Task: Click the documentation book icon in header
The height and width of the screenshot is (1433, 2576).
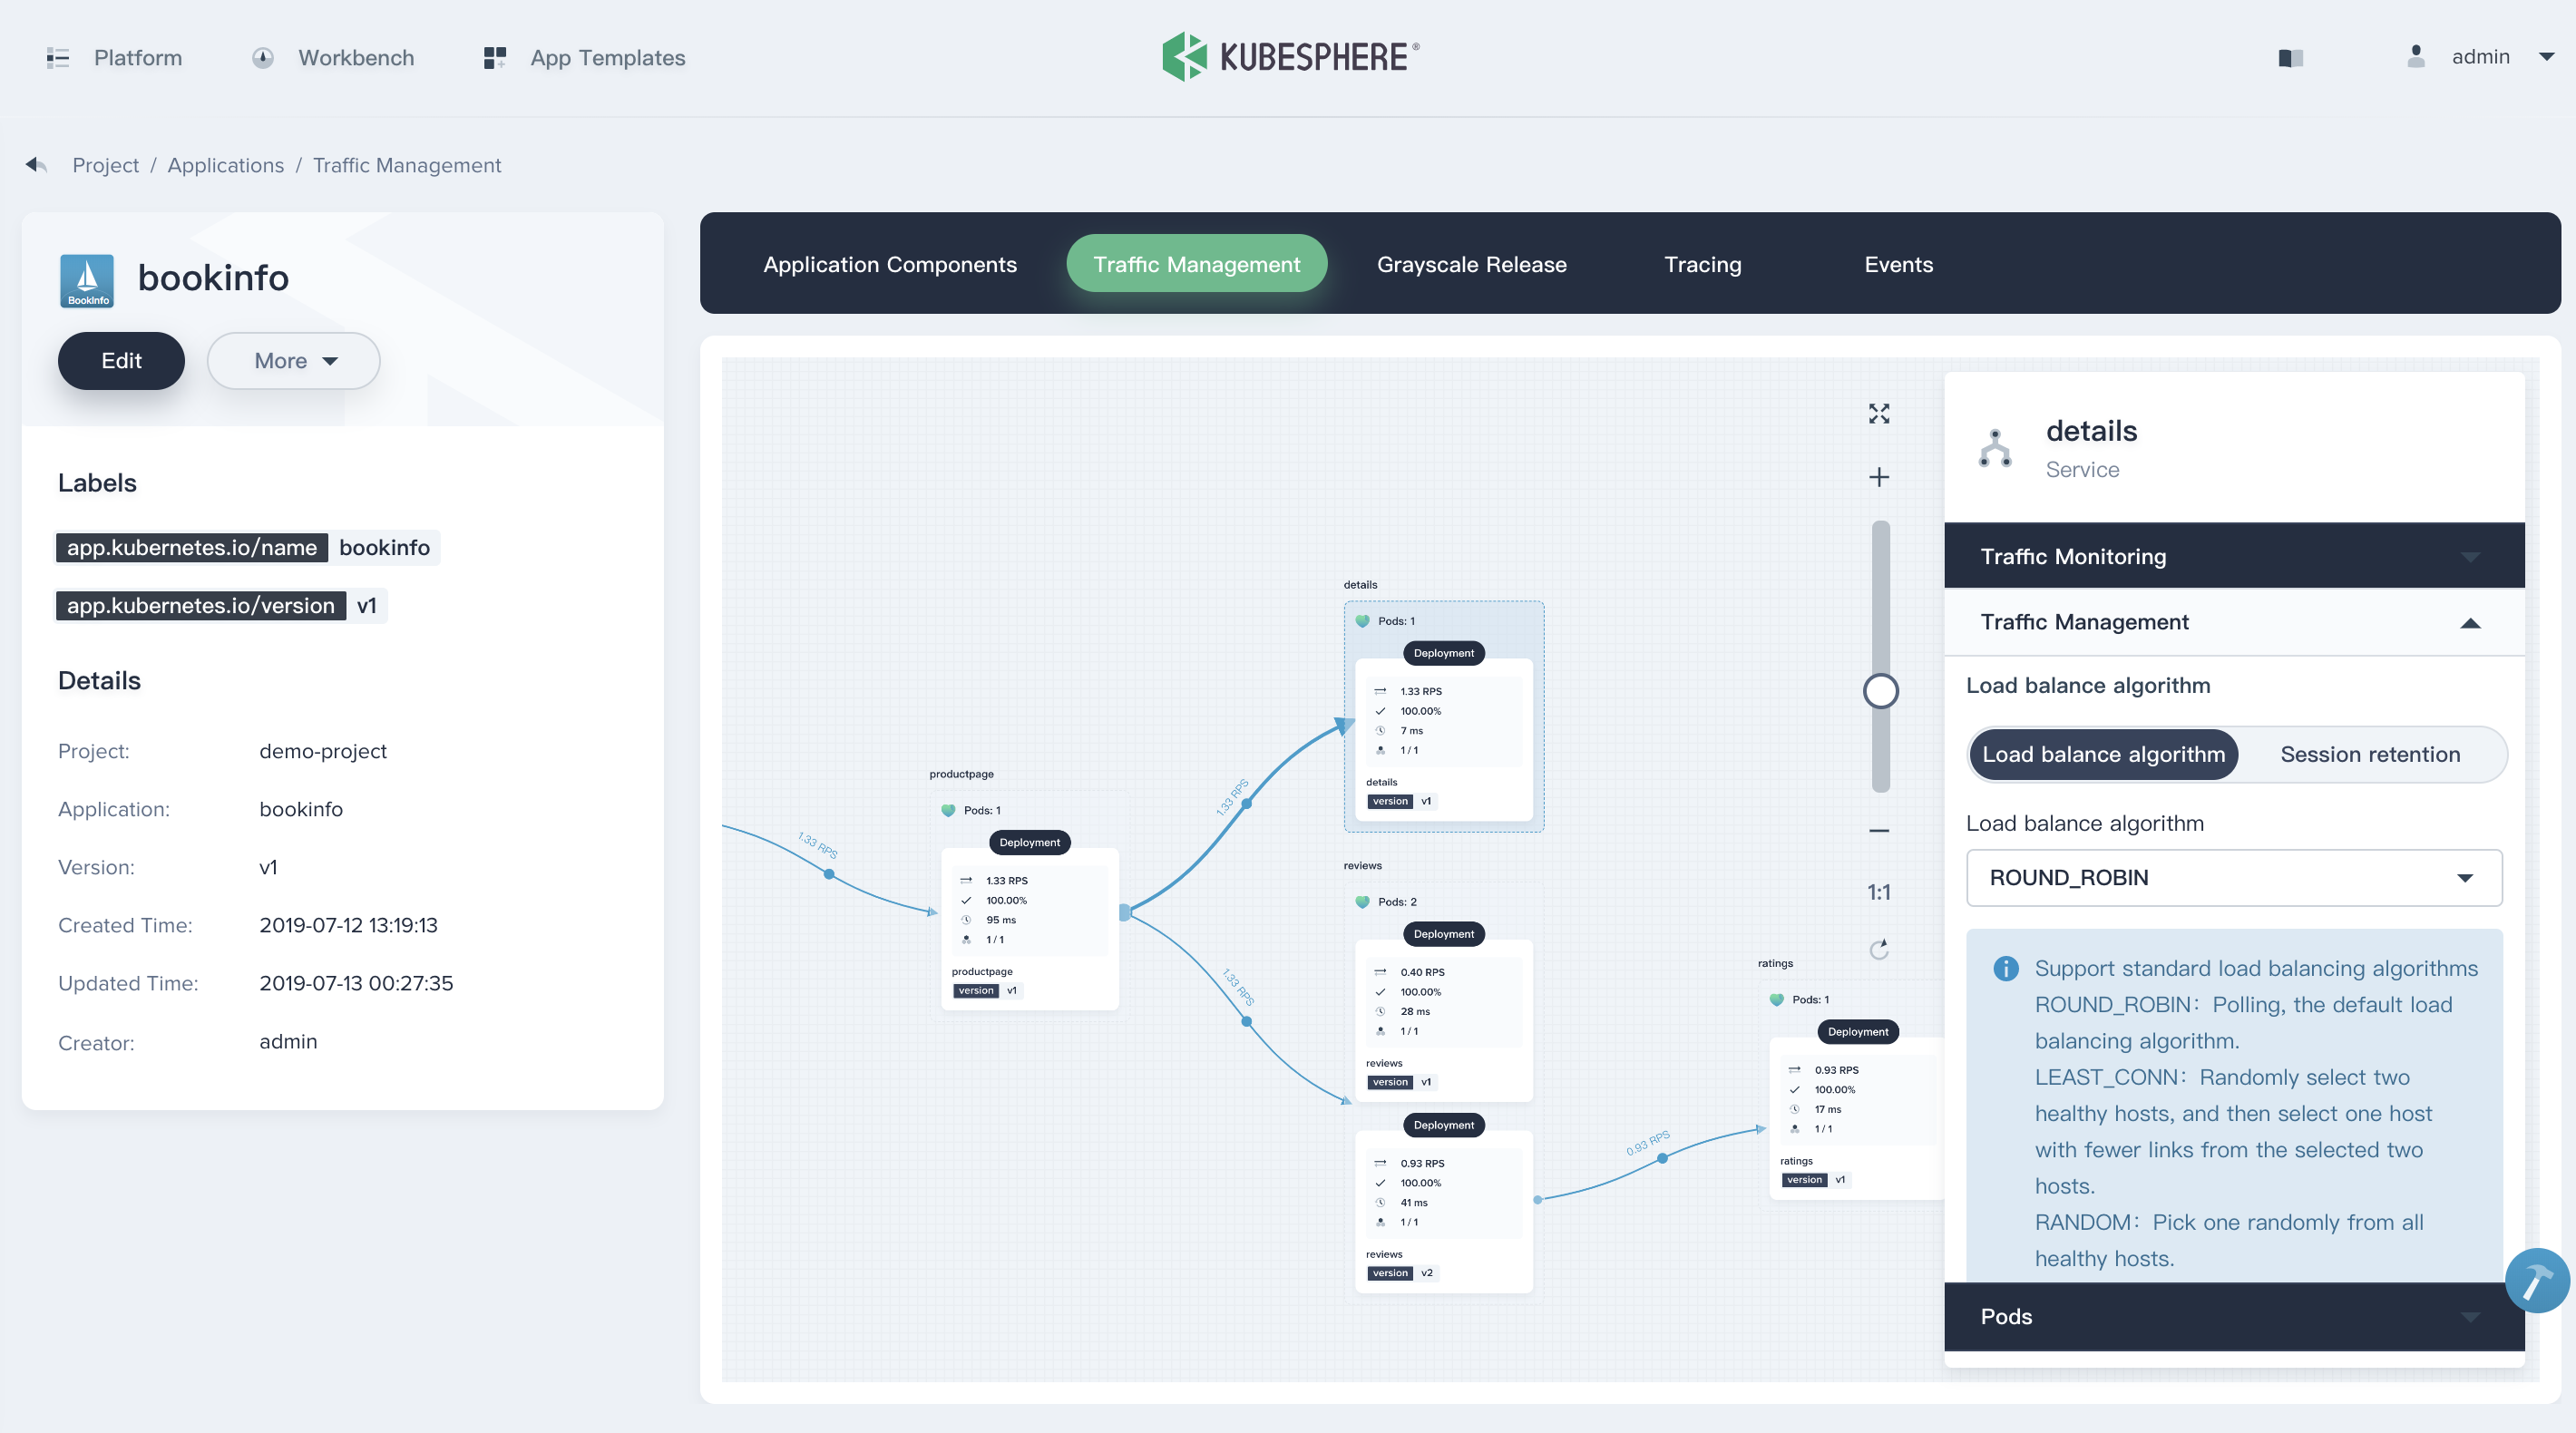Action: click(x=2290, y=58)
